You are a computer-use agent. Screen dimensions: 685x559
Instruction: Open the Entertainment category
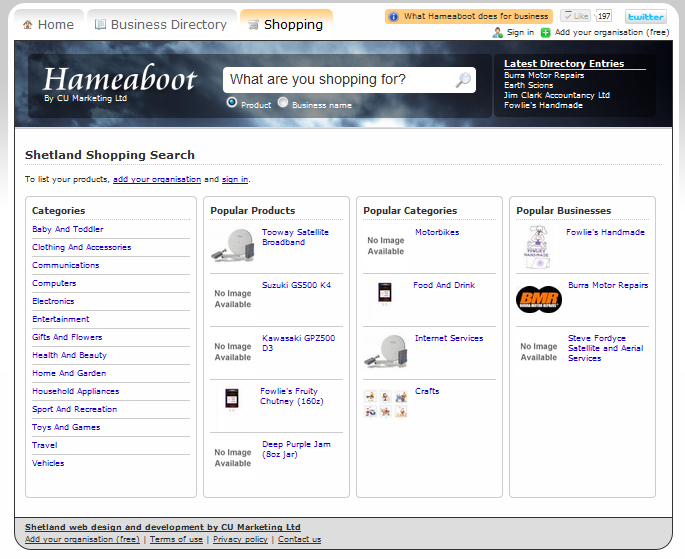[x=61, y=319]
